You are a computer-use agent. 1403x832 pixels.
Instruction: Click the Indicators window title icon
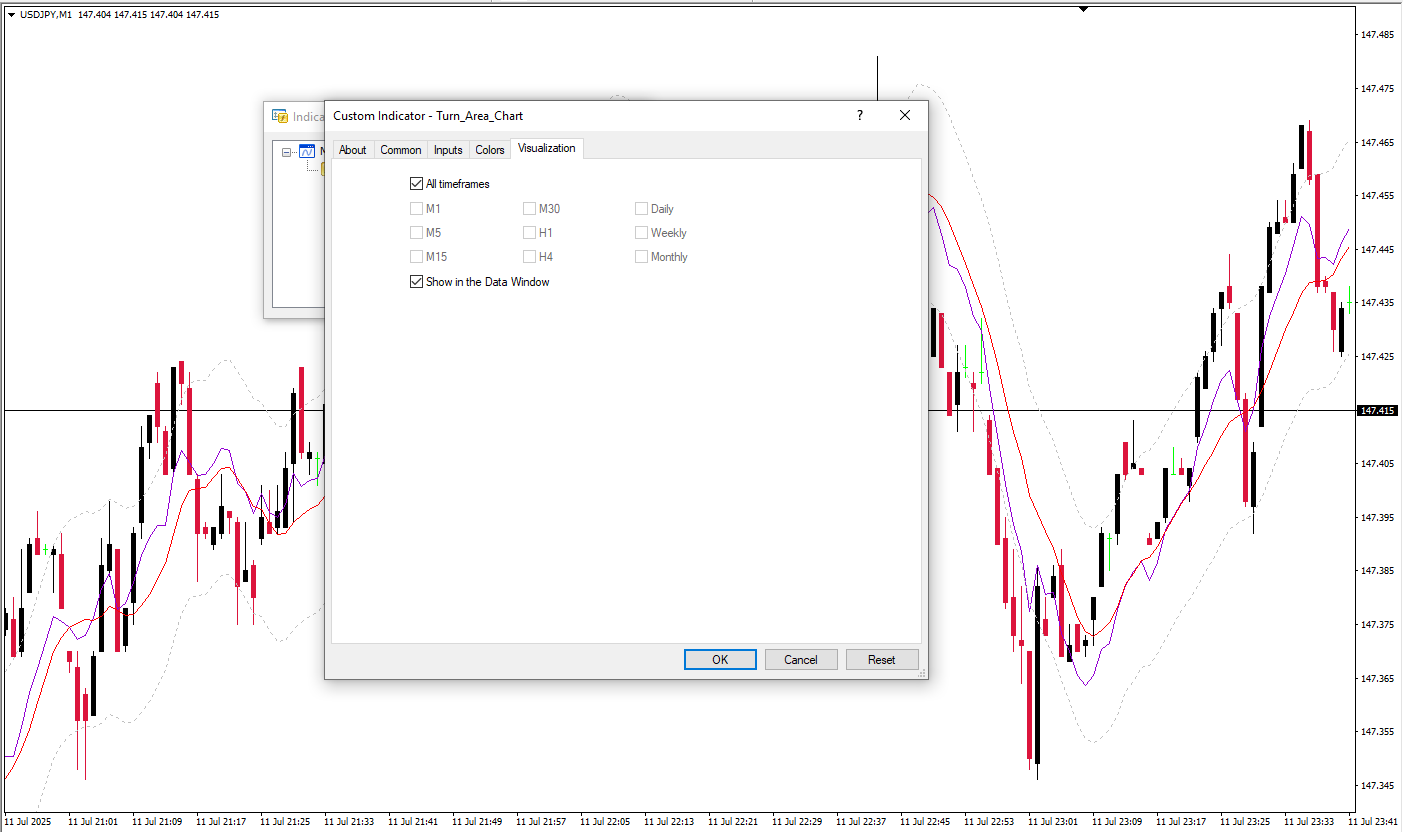pos(280,116)
